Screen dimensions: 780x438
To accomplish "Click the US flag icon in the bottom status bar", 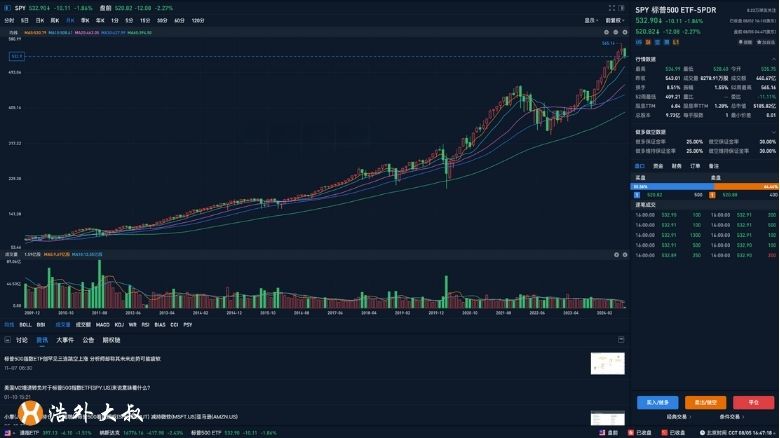I will tap(7, 433).
